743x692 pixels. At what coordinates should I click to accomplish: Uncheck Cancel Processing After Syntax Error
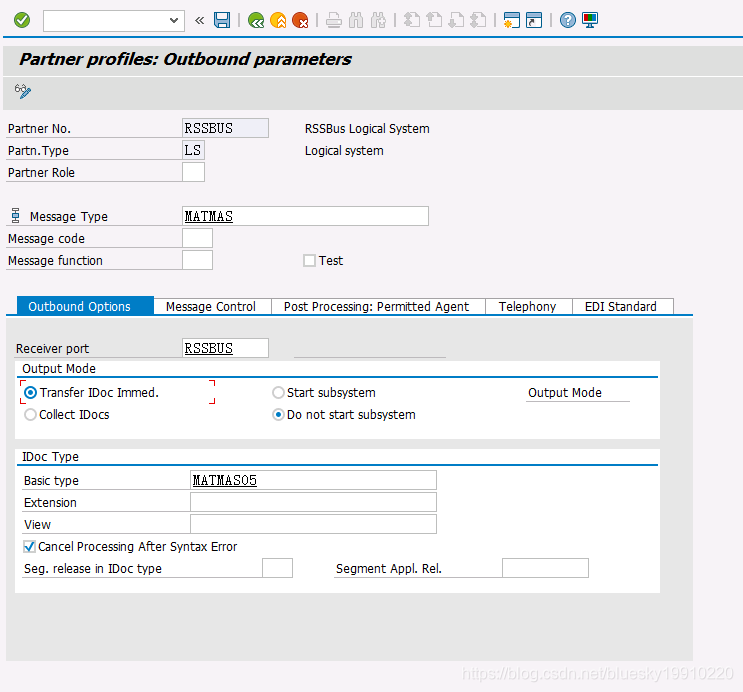[x=29, y=546]
